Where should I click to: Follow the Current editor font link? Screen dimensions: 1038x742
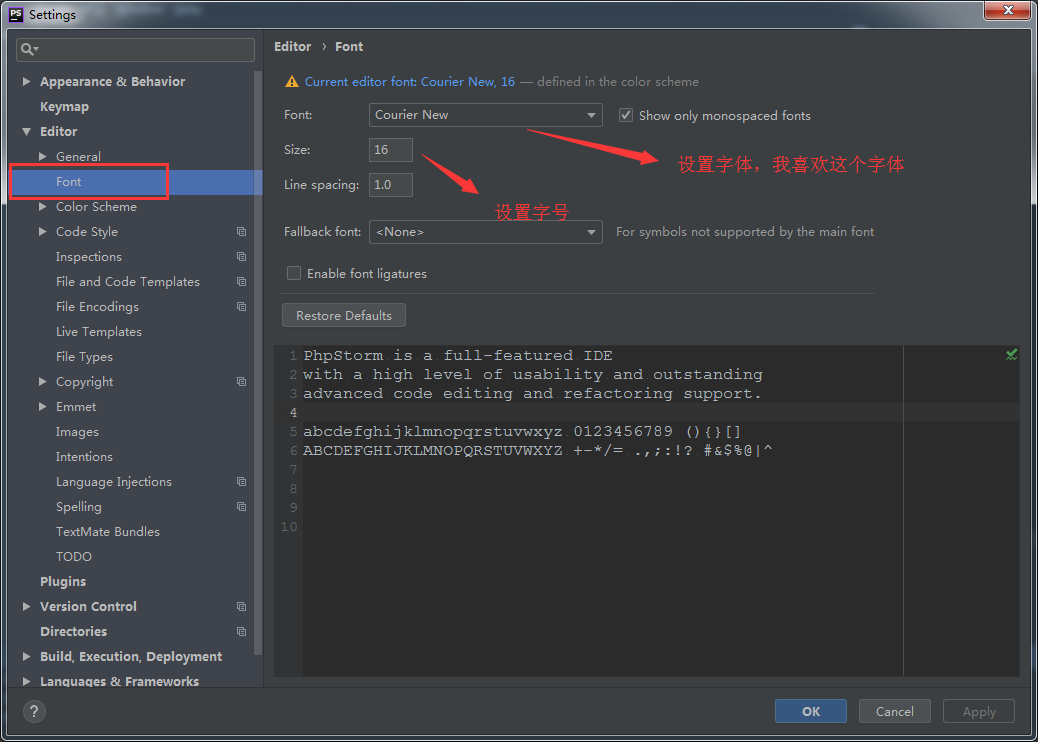point(410,81)
